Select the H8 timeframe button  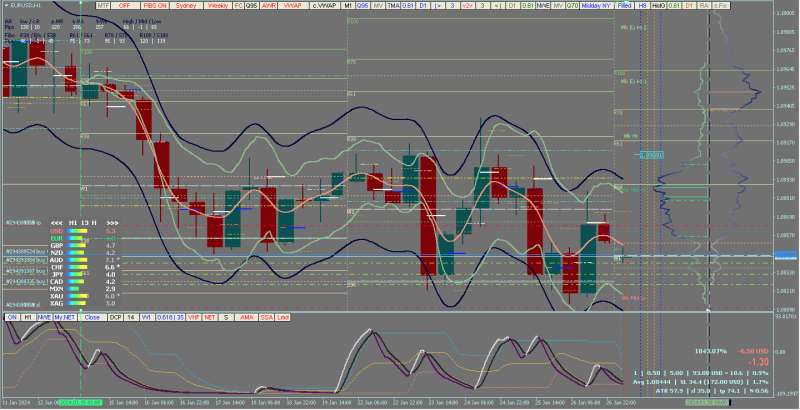[x=643, y=6]
